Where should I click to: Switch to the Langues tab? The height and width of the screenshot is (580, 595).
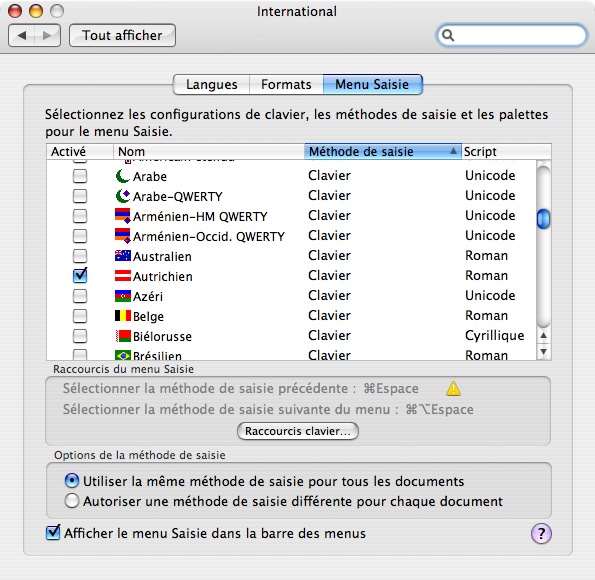click(211, 84)
